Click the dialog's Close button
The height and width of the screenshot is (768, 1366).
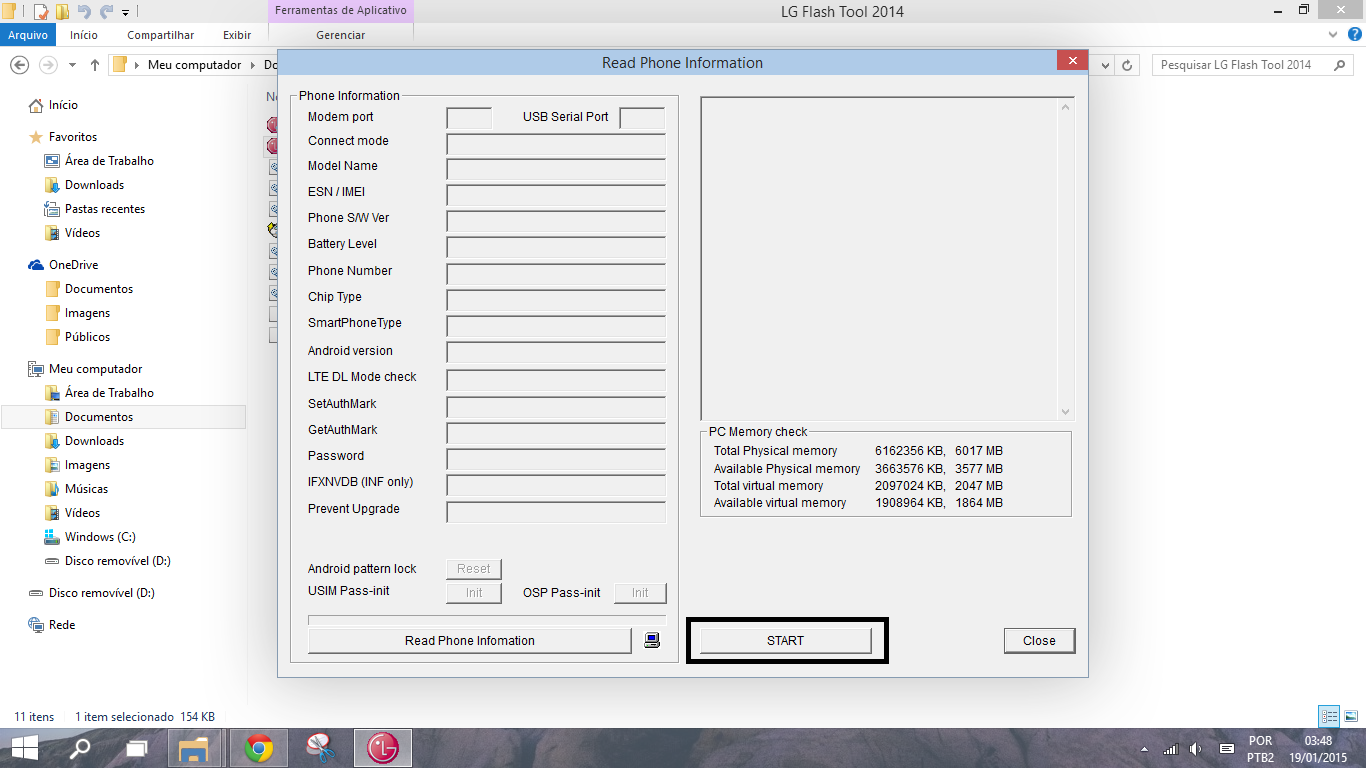[1039, 640]
